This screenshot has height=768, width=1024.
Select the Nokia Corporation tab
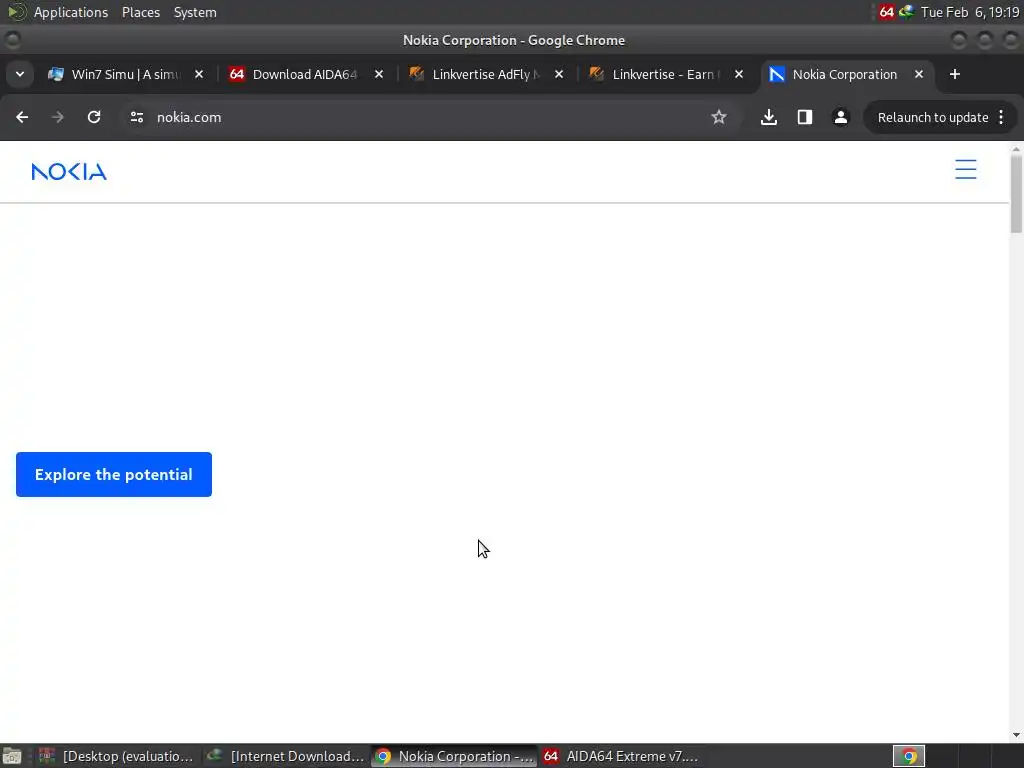(842, 74)
